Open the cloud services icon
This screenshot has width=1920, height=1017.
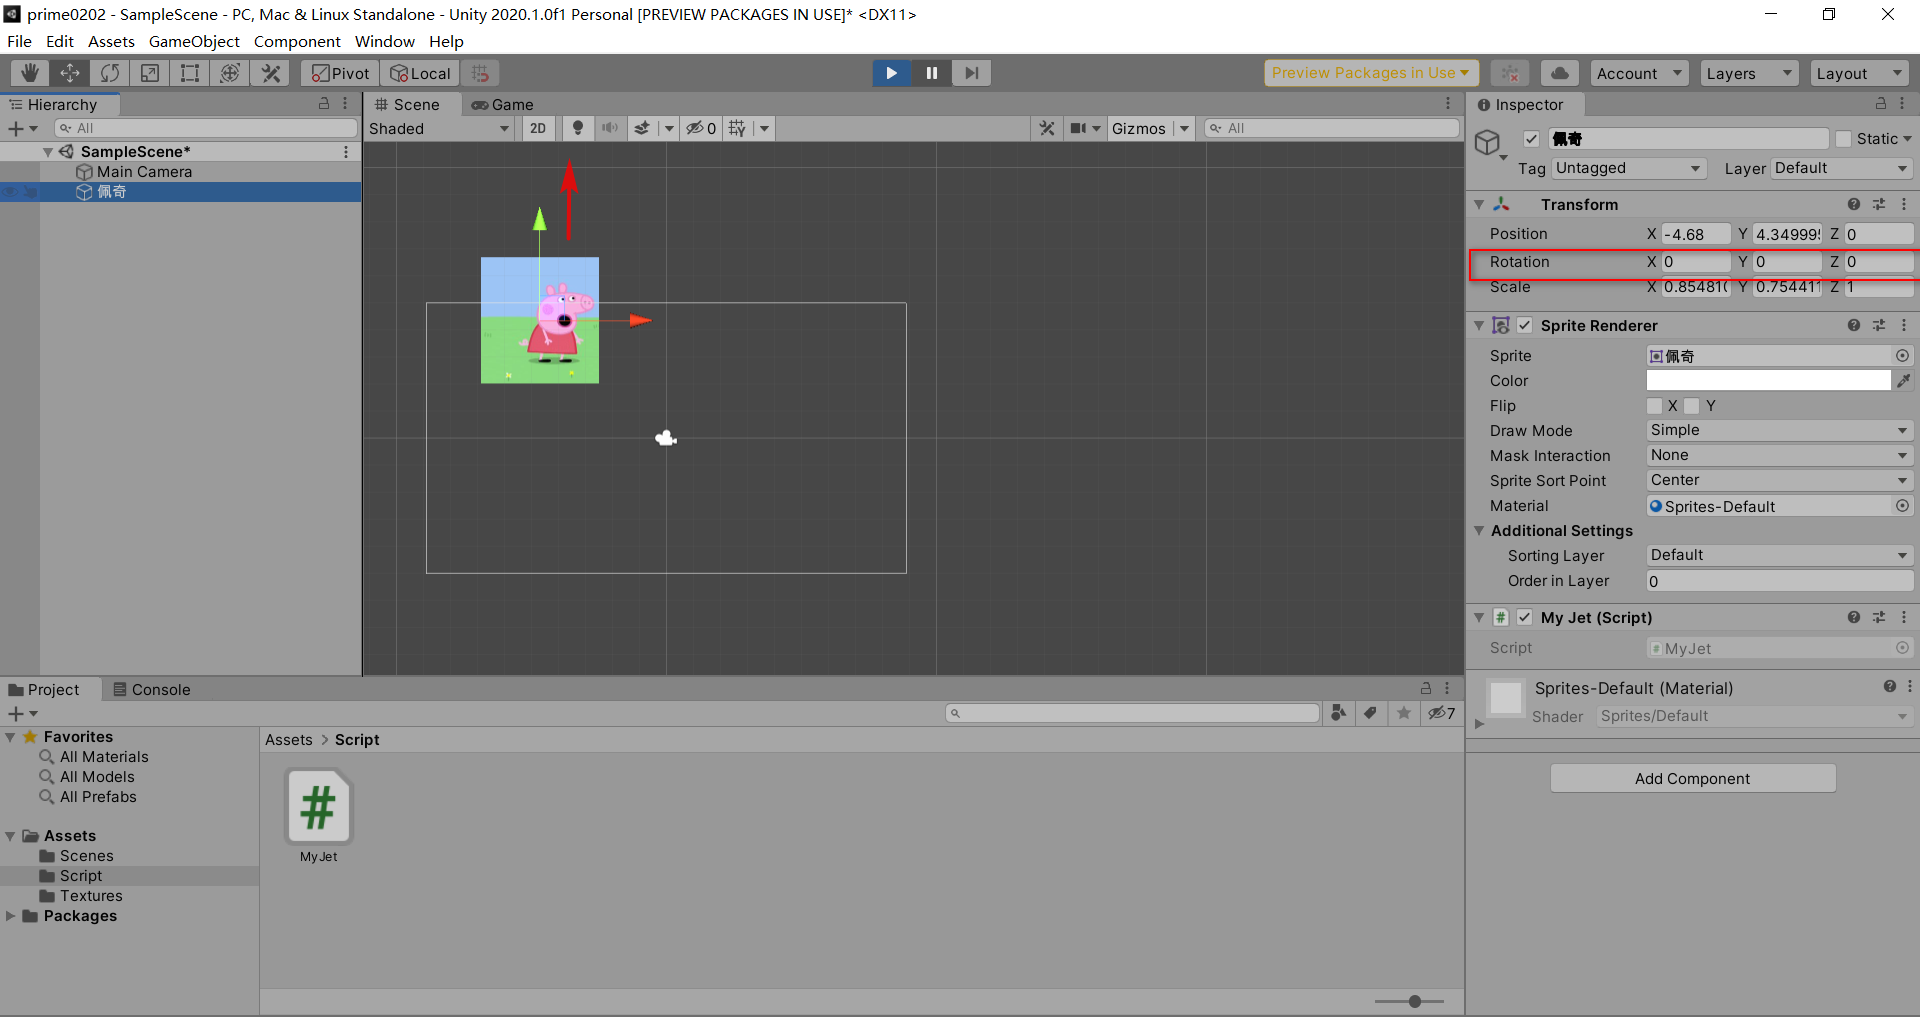(1560, 73)
